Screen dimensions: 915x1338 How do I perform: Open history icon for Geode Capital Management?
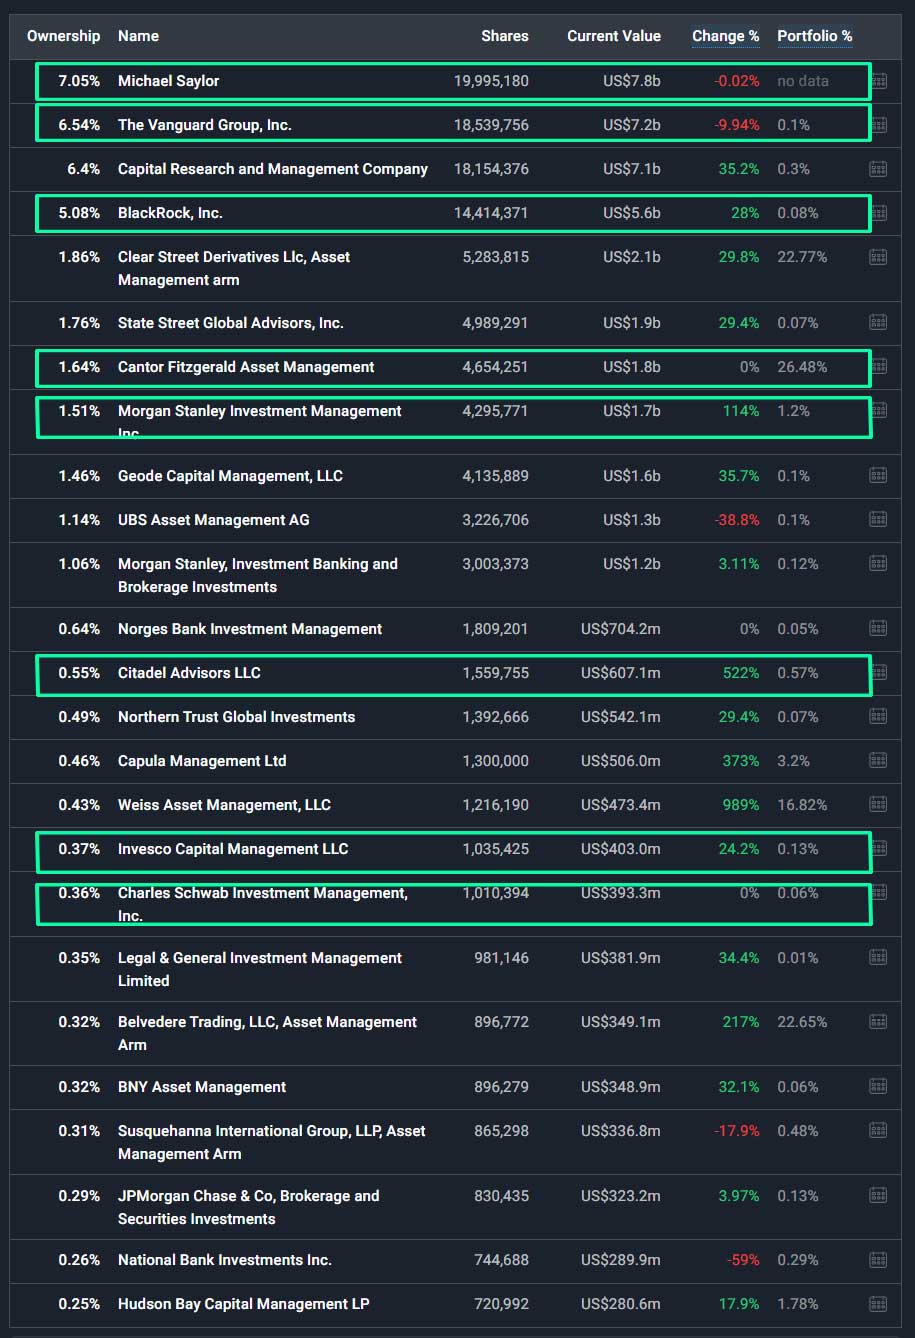point(878,476)
